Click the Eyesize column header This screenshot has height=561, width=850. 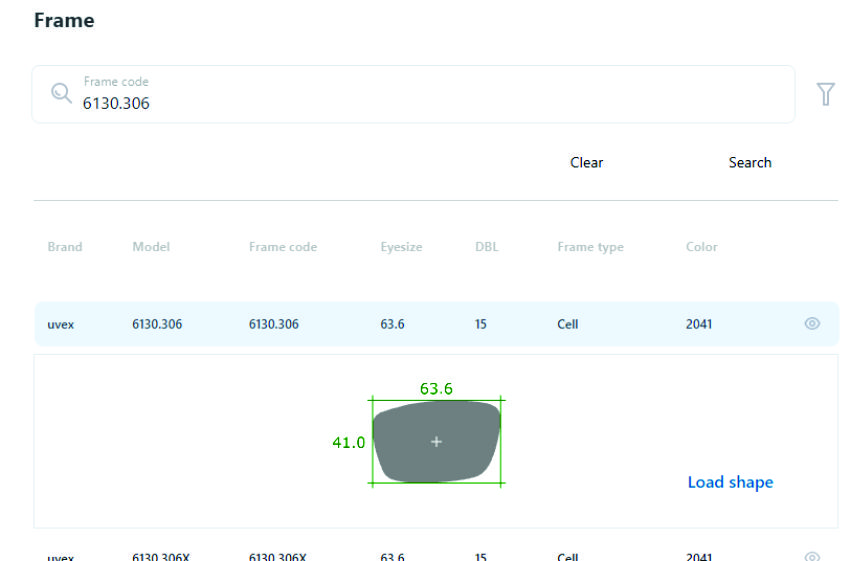point(401,247)
